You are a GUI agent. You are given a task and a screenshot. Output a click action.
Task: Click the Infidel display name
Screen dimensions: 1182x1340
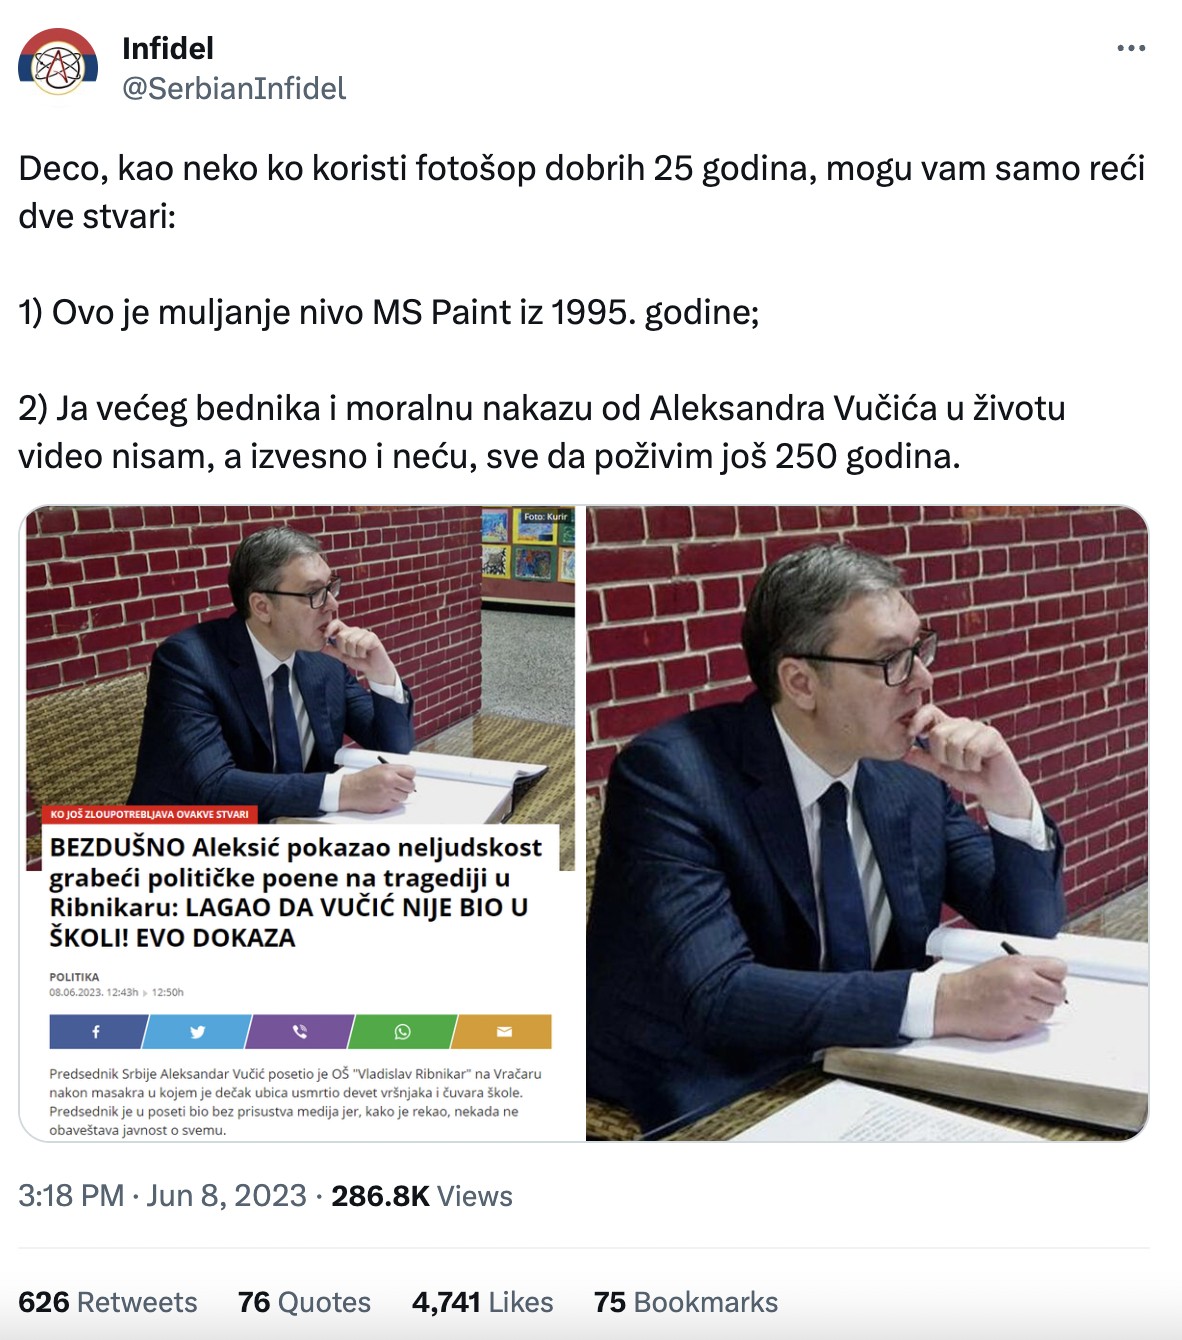click(168, 48)
